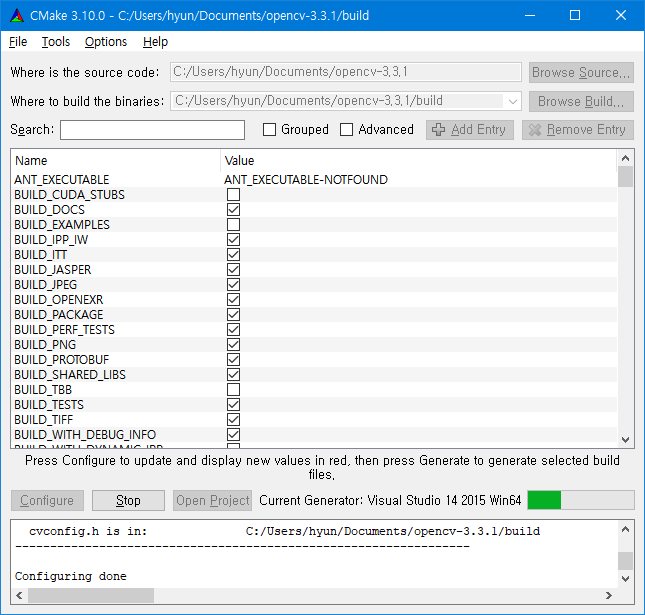Click the green progress bar
Image resolution: width=645 pixels, height=615 pixels.
pos(544,500)
